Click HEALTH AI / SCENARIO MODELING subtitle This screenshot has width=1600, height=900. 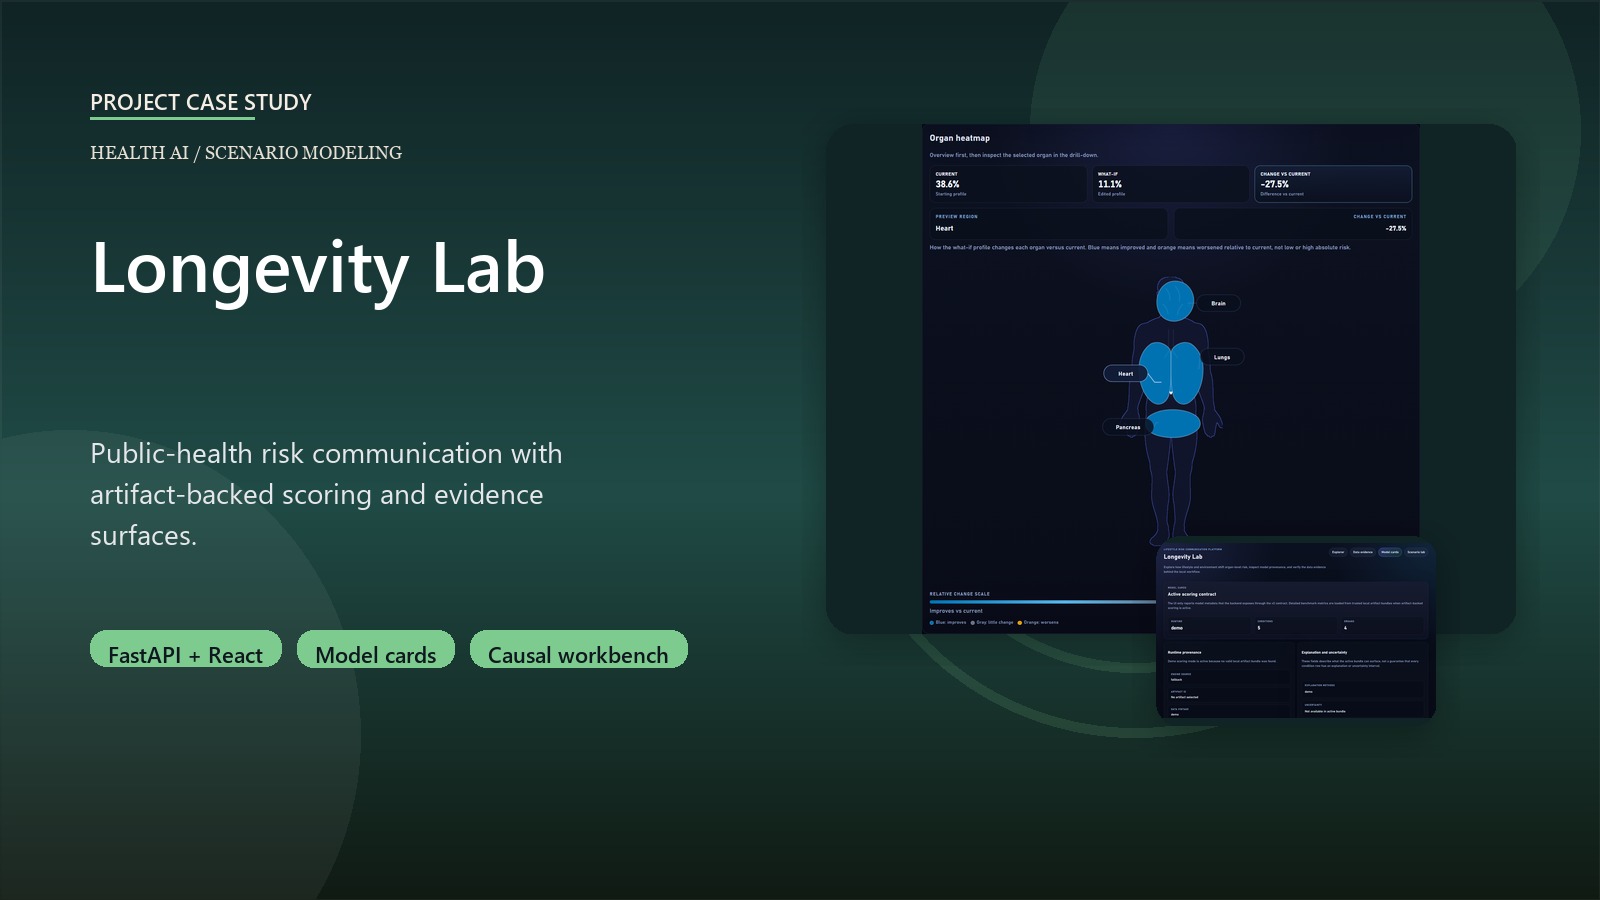(x=246, y=153)
